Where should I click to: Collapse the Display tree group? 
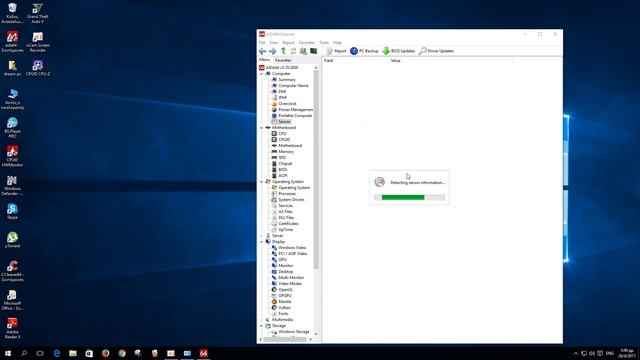coord(262,242)
